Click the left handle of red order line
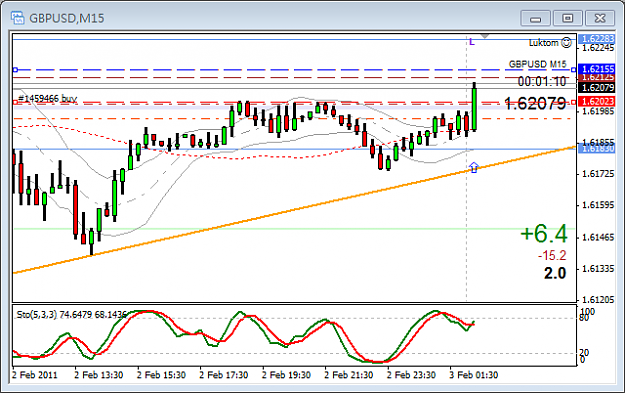Image resolution: width=625 pixels, height=393 pixels. pos(15,102)
